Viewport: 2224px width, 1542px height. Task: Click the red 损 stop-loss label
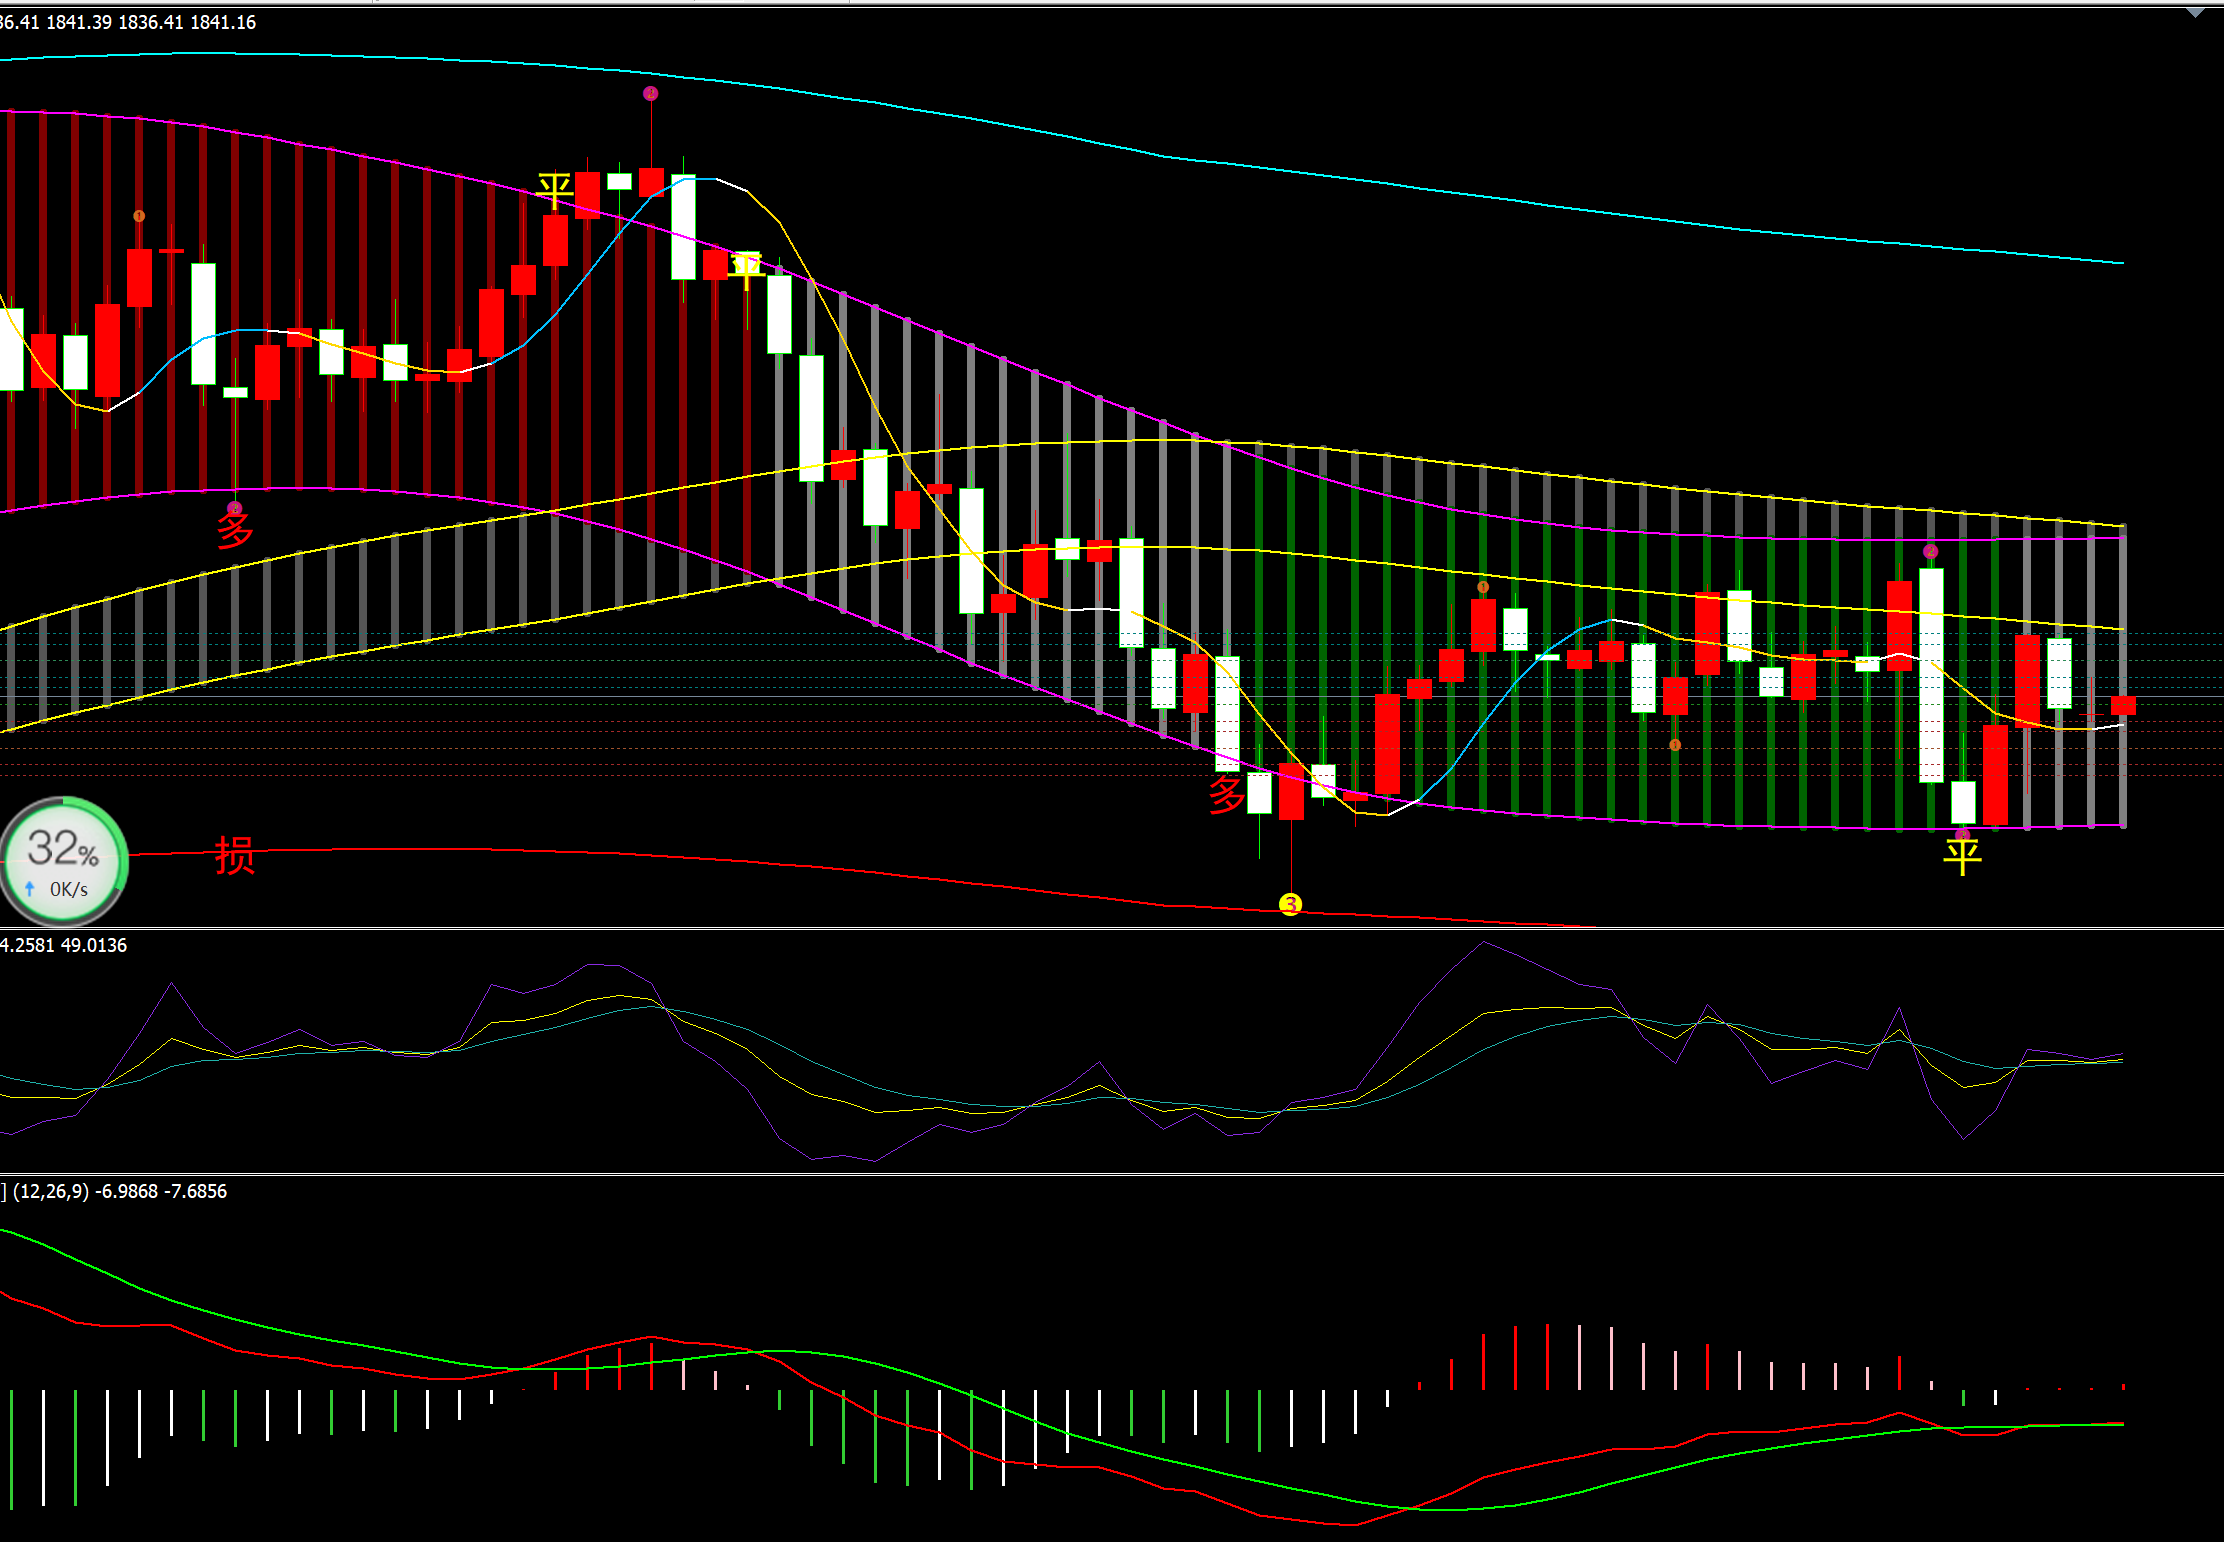coord(235,856)
